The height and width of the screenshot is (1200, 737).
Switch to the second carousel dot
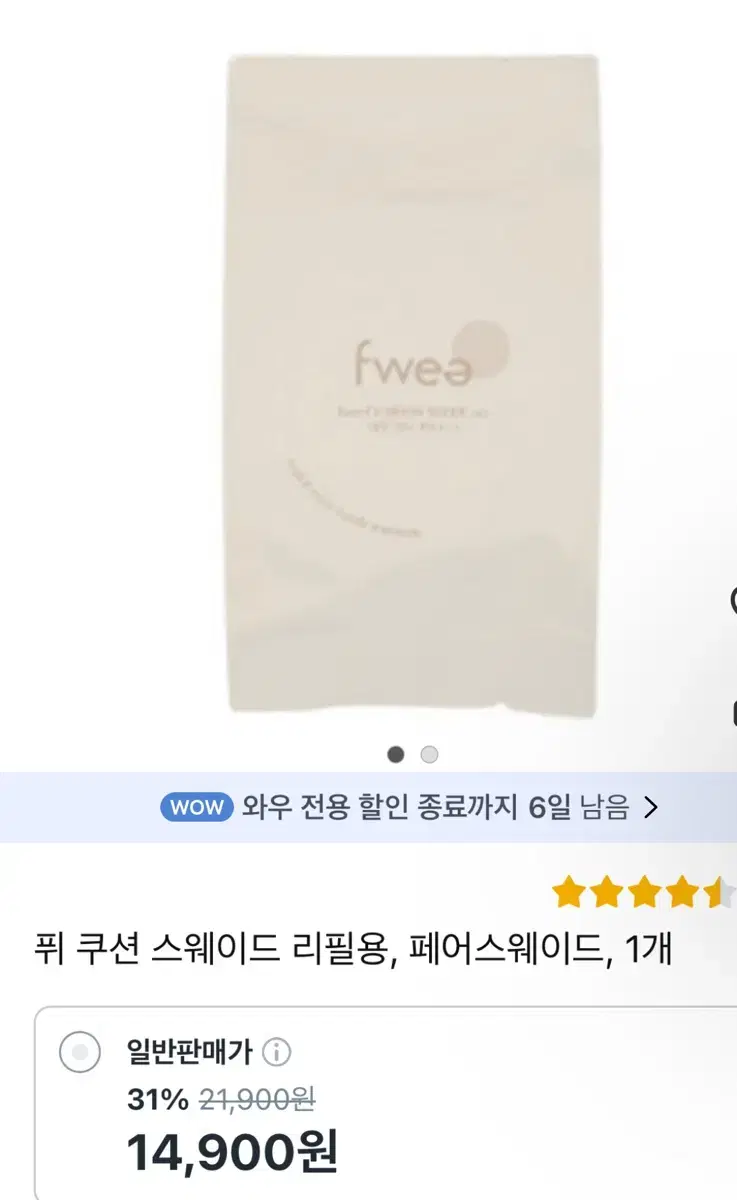click(429, 754)
